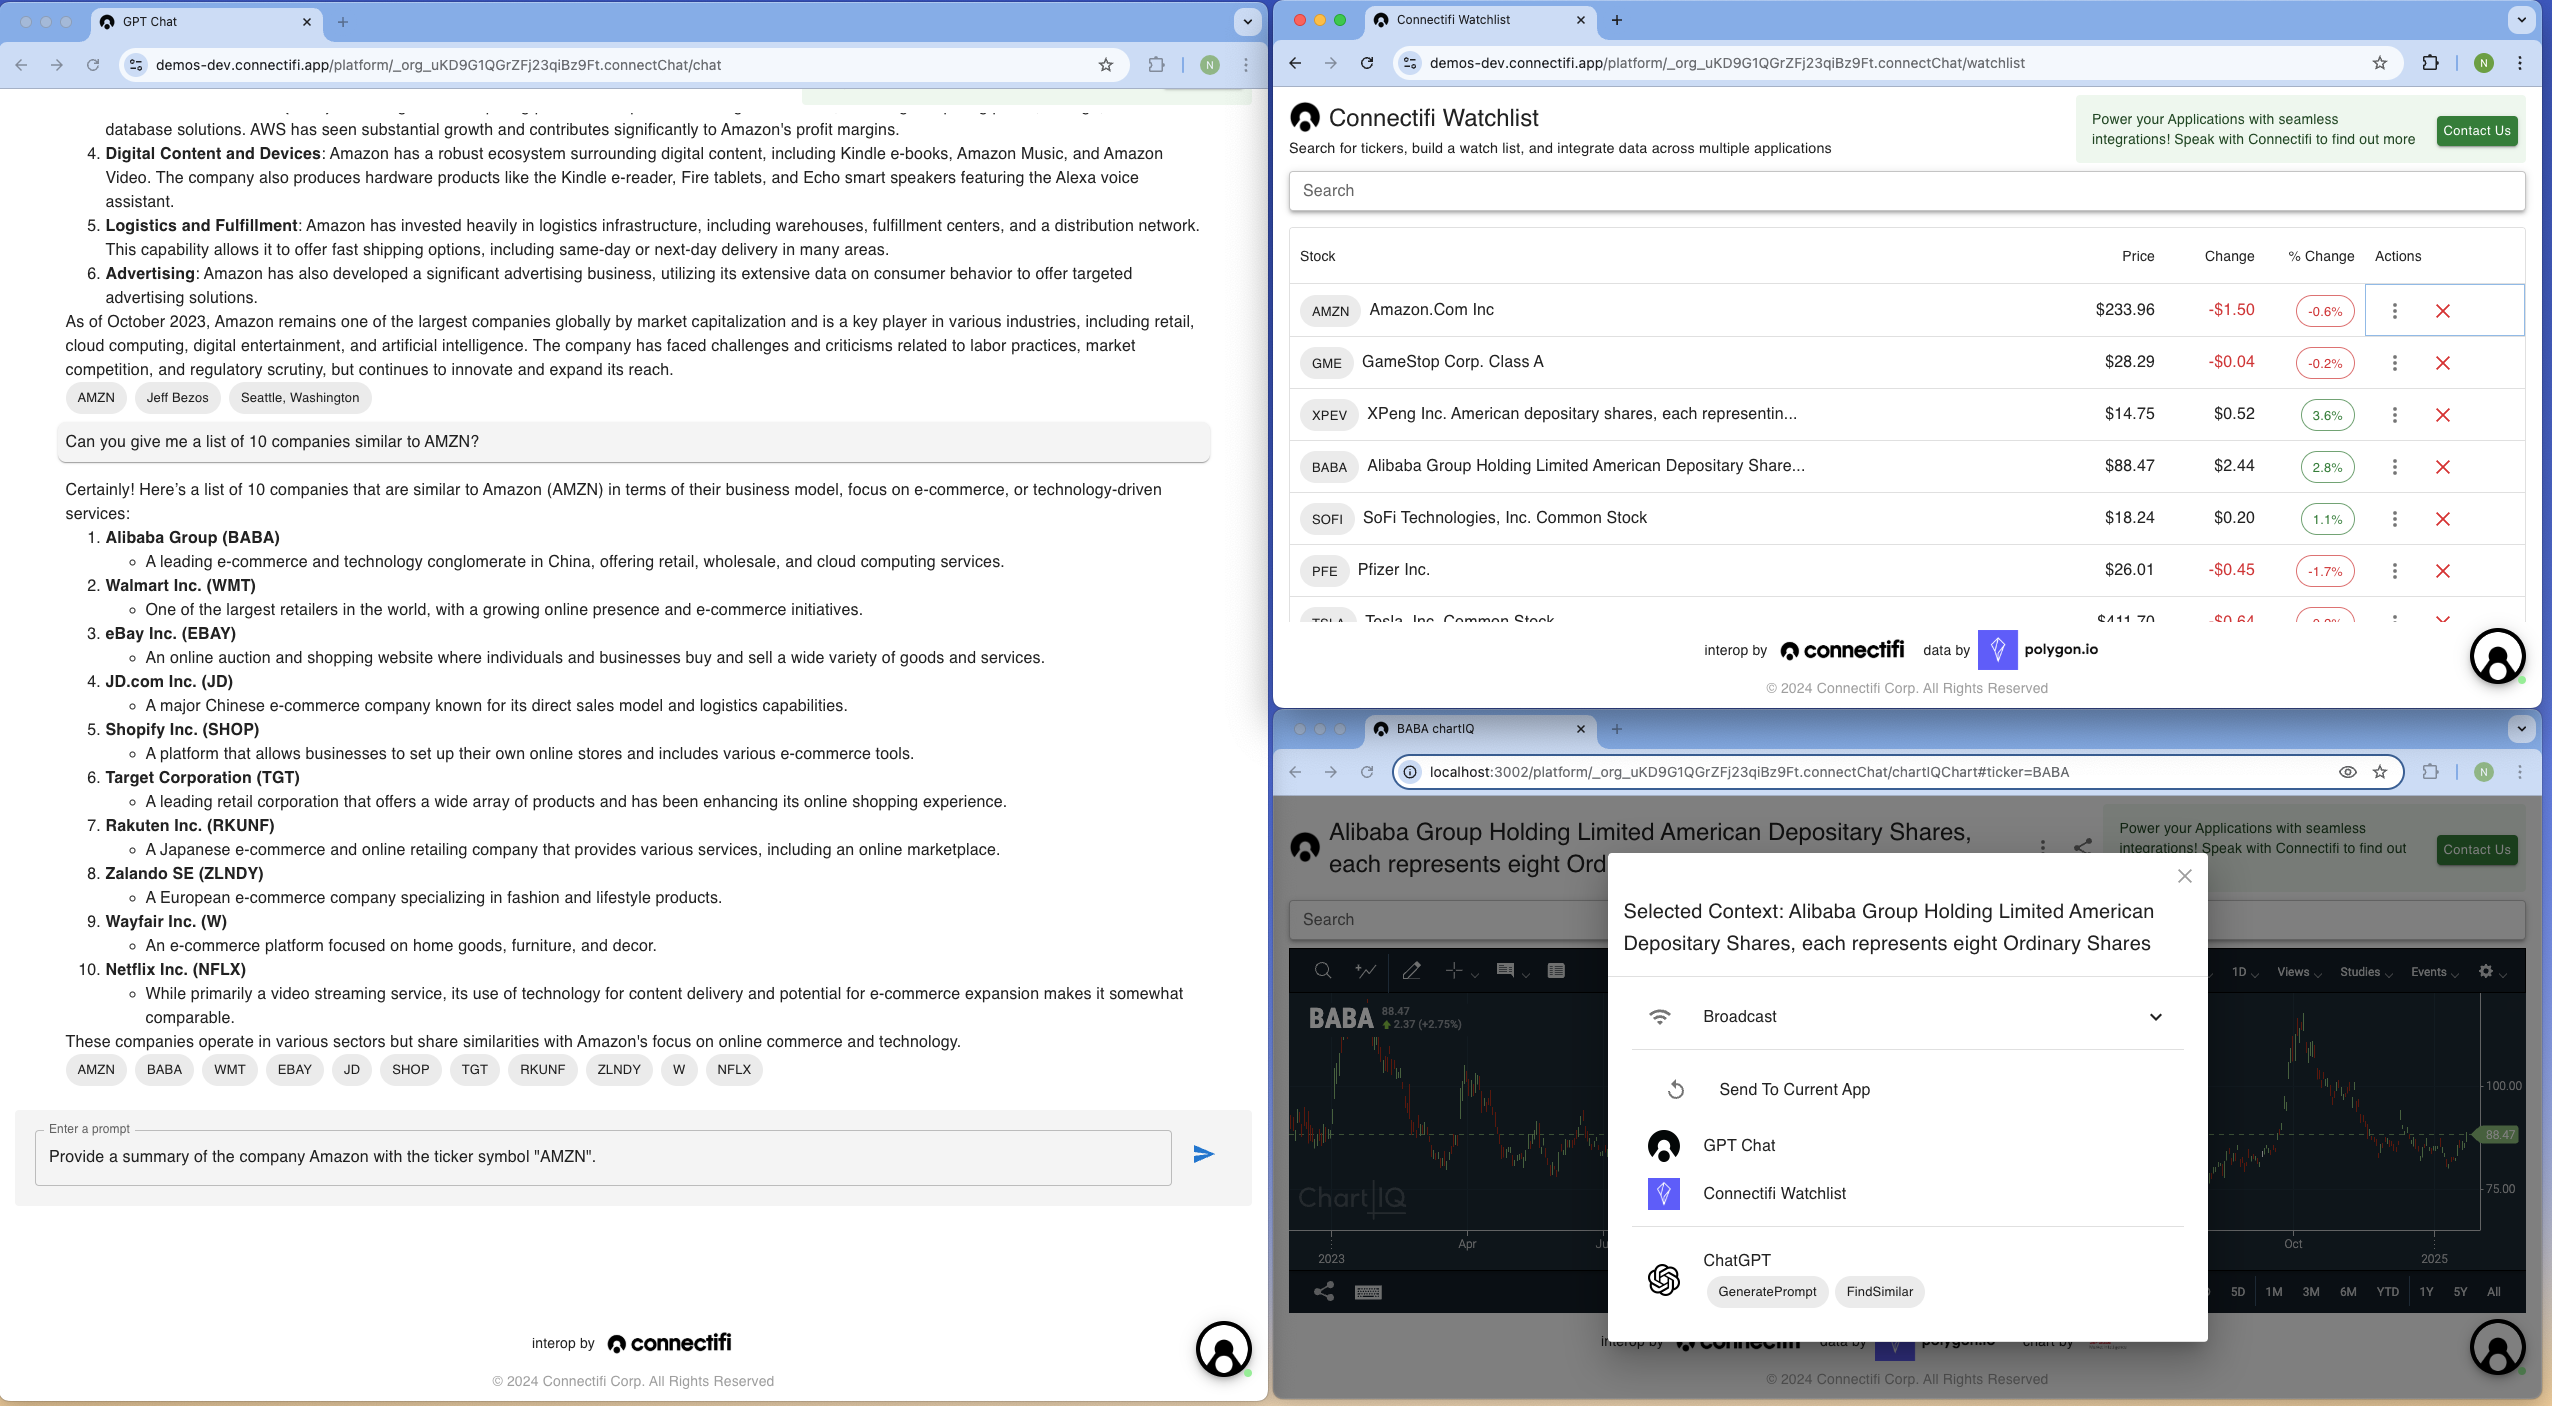This screenshot has height=1406, width=2552.
Task: Click Contact Us in the Watchlist window
Action: [x=2476, y=130]
